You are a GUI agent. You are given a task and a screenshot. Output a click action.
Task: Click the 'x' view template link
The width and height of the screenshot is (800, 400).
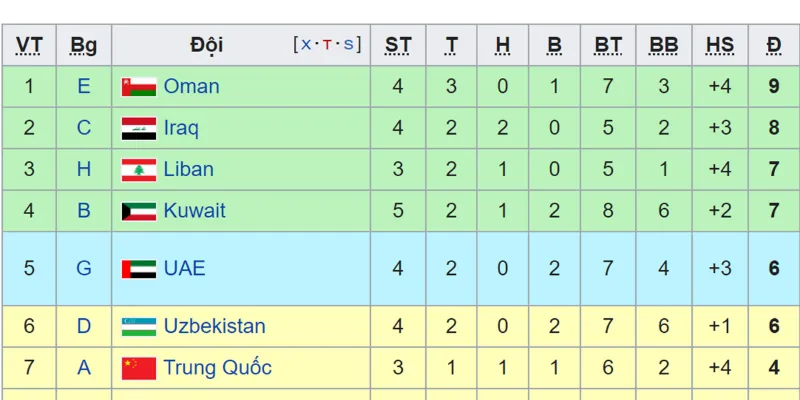coord(305,44)
